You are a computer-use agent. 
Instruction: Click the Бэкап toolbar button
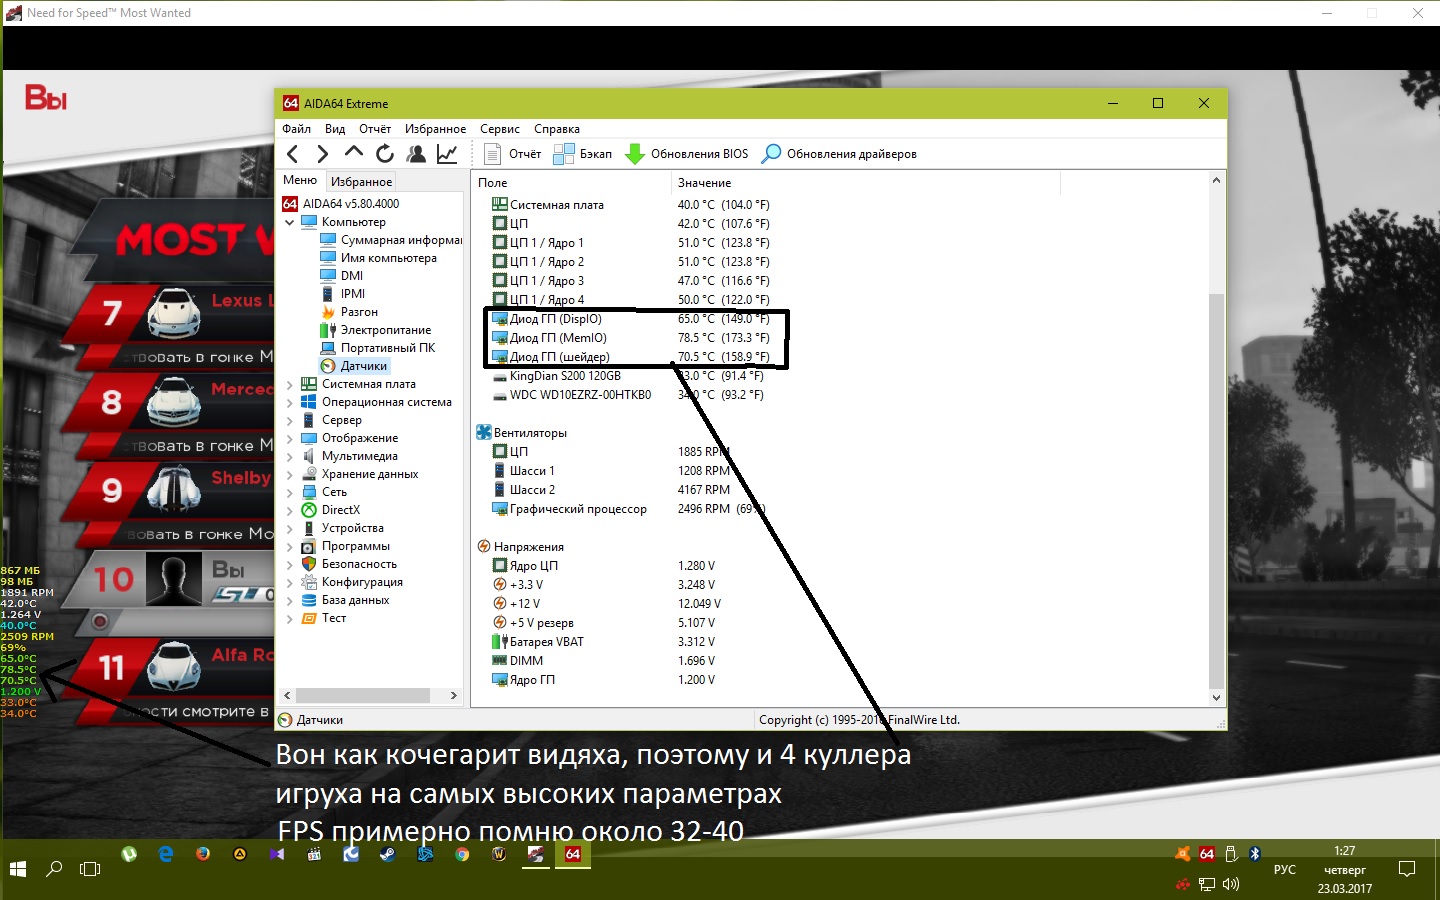pyautogui.click(x=583, y=154)
